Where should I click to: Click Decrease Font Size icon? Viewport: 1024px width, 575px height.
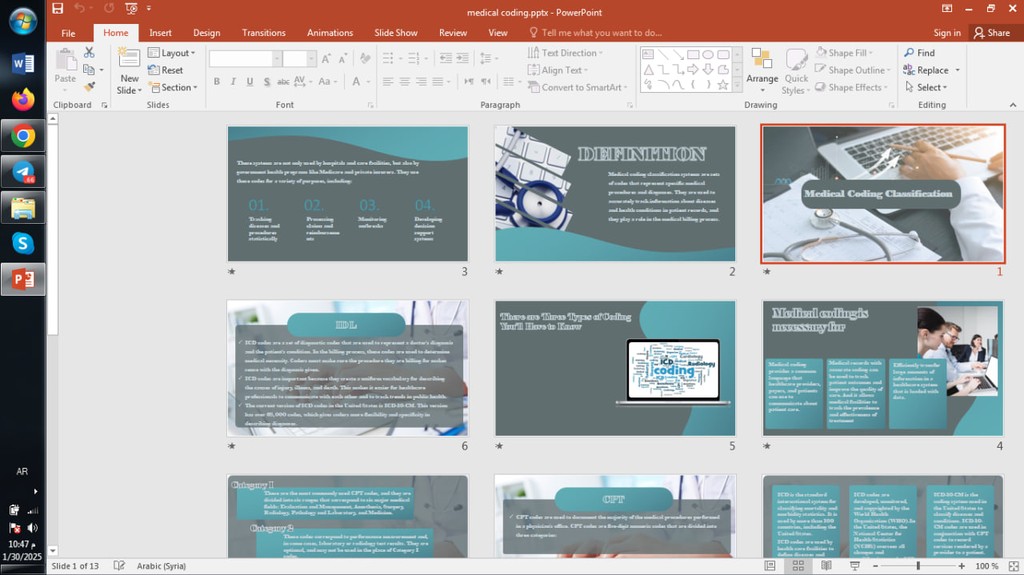pyautogui.click(x=342, y=59)
